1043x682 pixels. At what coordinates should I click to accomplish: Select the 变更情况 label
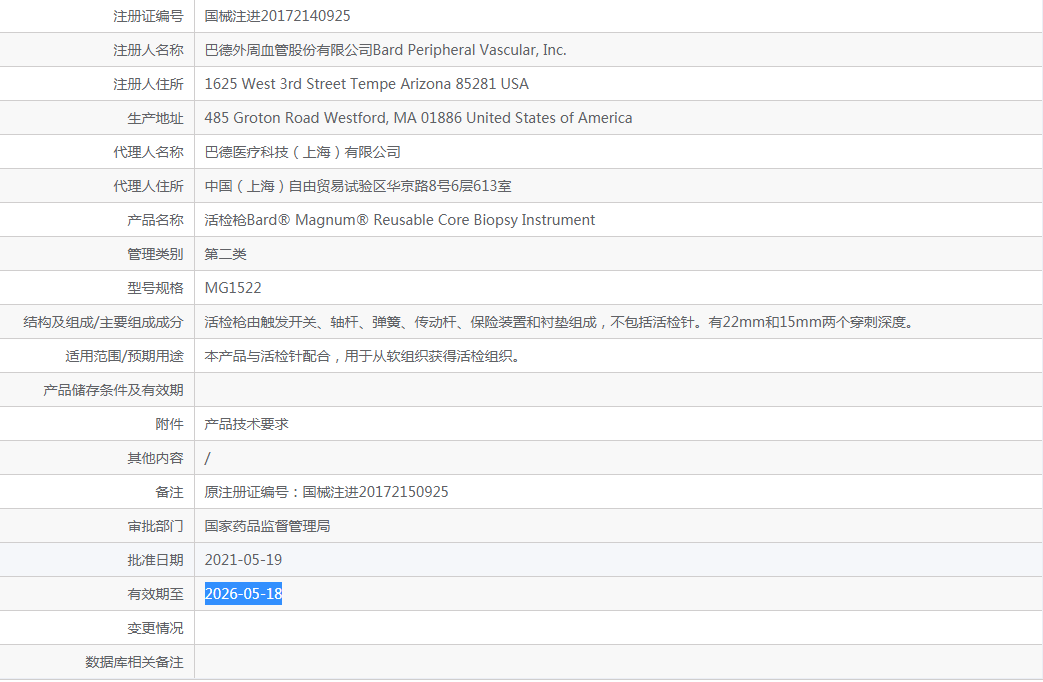(156, 627)
